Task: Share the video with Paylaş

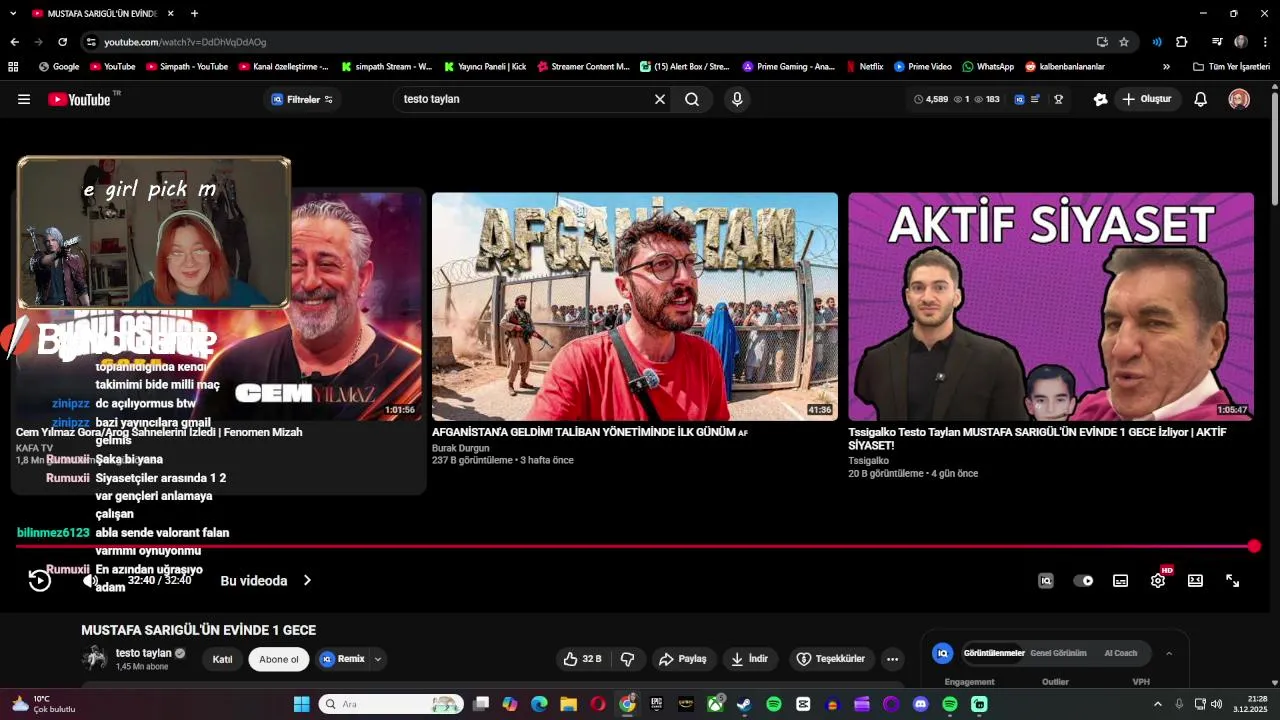Action: 682,659
